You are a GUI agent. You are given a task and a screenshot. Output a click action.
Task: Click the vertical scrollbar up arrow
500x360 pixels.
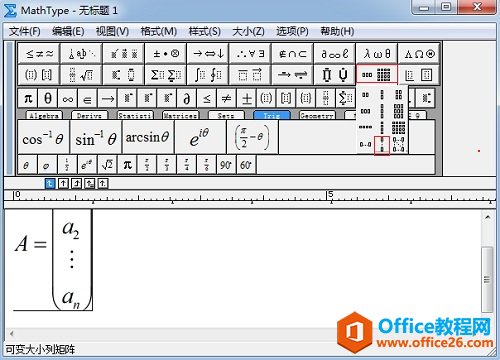[487, 218]
